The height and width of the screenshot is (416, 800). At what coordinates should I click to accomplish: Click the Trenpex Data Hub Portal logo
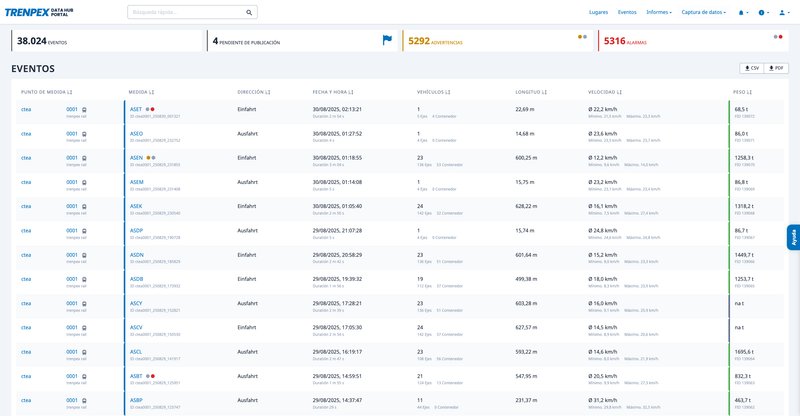(39, 12)
